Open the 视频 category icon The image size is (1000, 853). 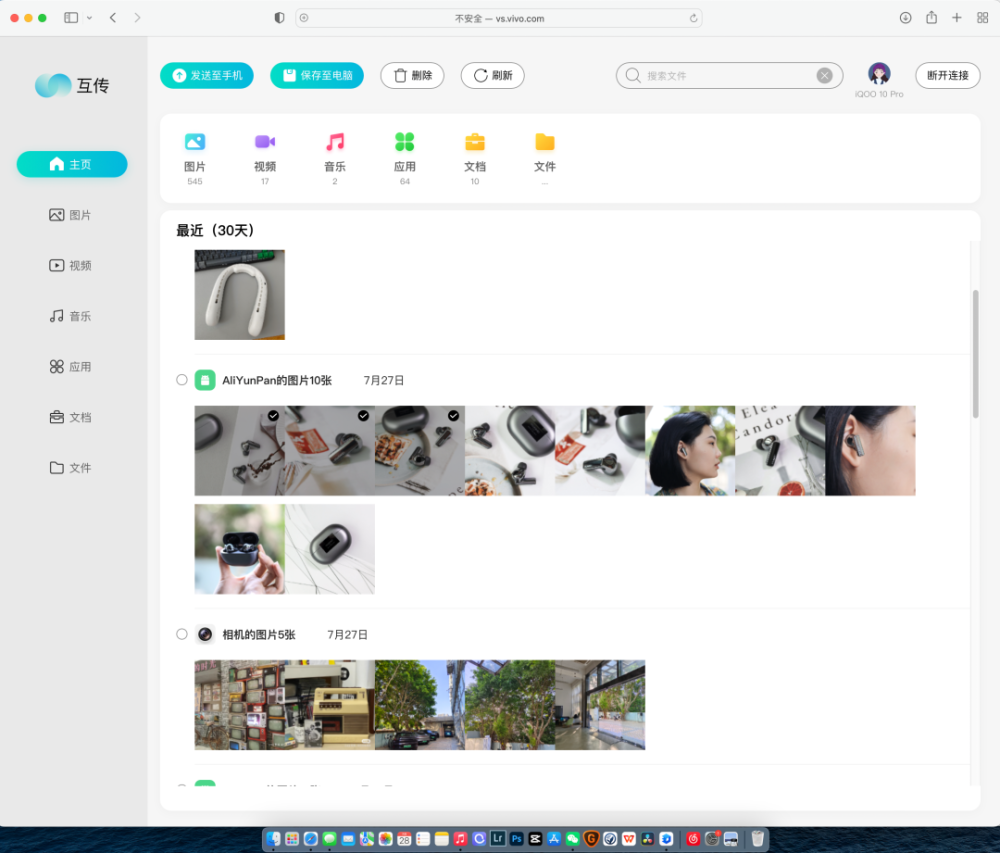[x=265, y=143]
